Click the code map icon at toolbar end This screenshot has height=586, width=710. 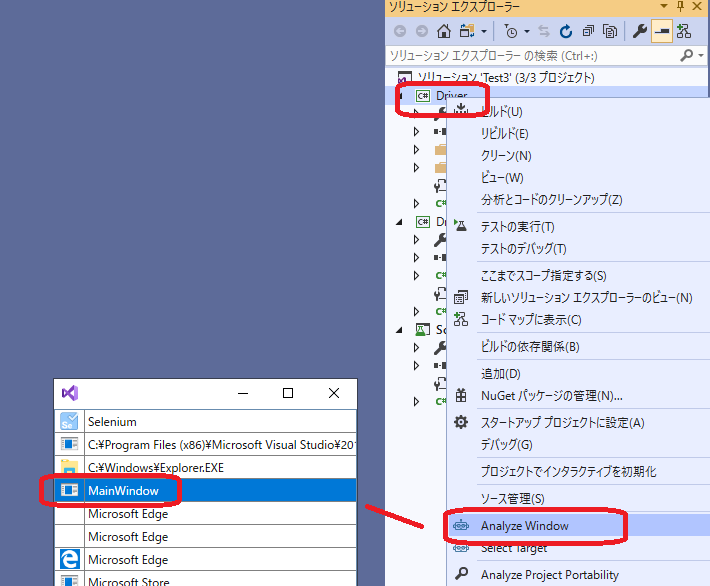point(684,31)
